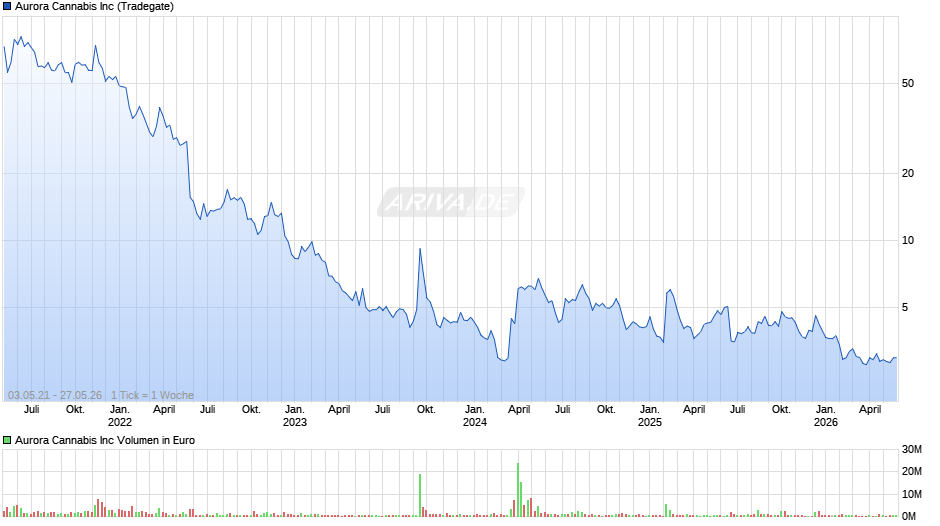Click the "Jan. 2022" time axis label
940x526 pixels.
[x=119, y=416]
